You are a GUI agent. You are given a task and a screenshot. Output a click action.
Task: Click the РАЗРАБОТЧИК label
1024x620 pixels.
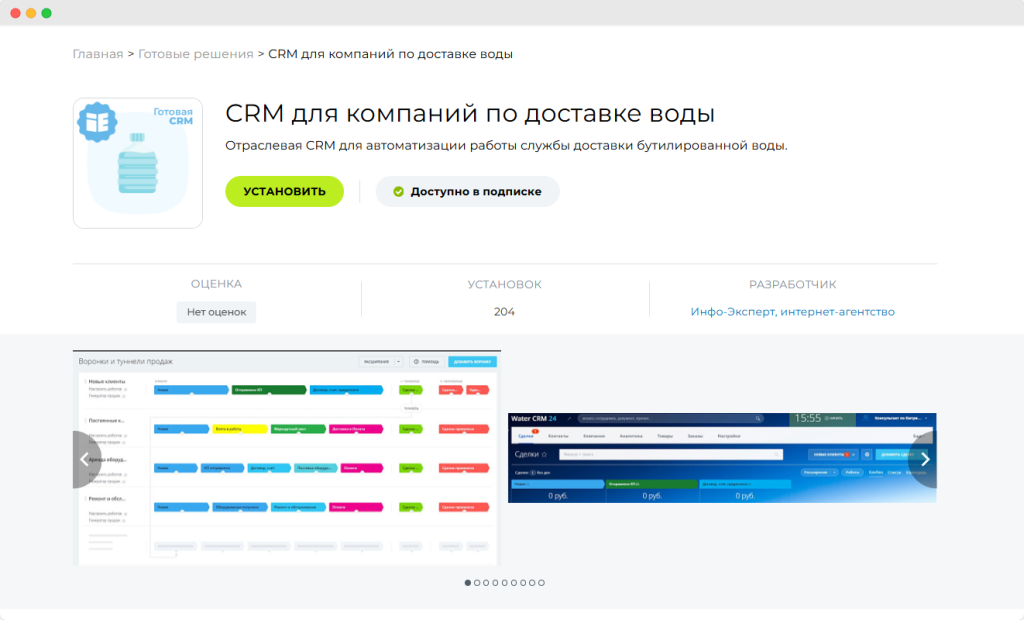pos(792,284)
